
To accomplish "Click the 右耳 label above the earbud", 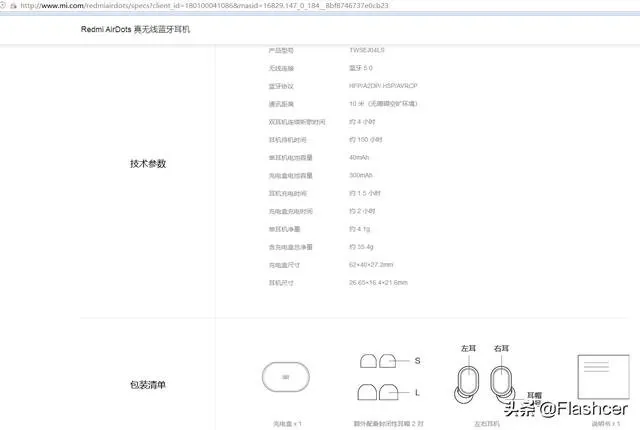I will [x=501, y=348].
